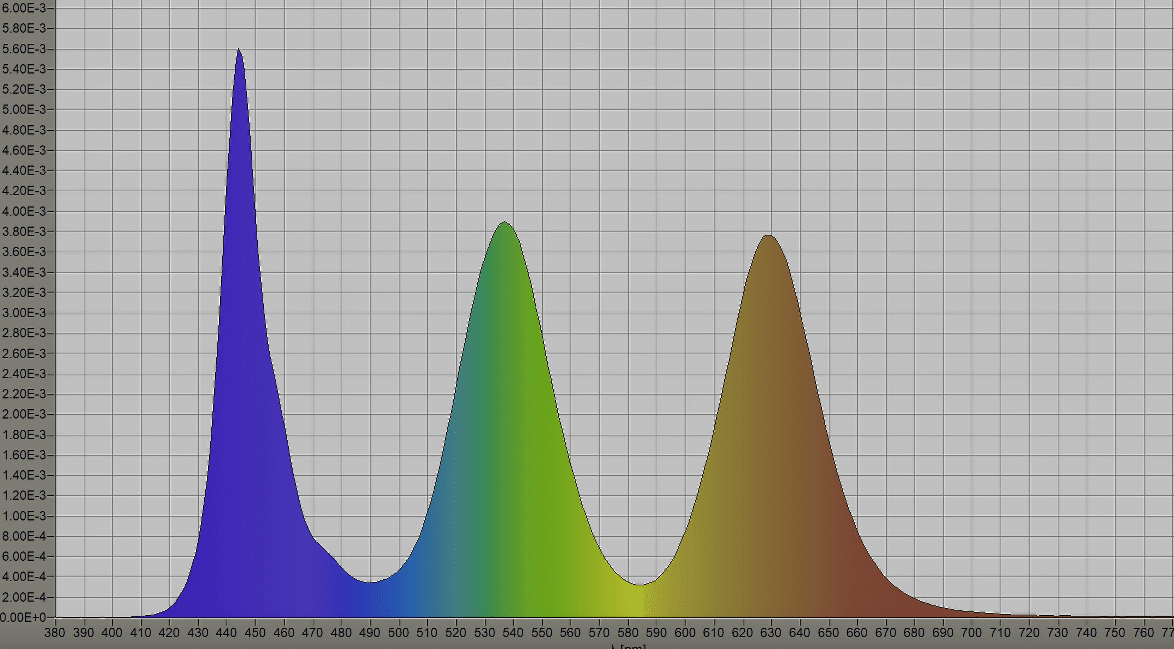The height and width of the screenshot is (649, 1174).
Task: Click the '3.00E-3' y-axis label
Action: (23, 313)
